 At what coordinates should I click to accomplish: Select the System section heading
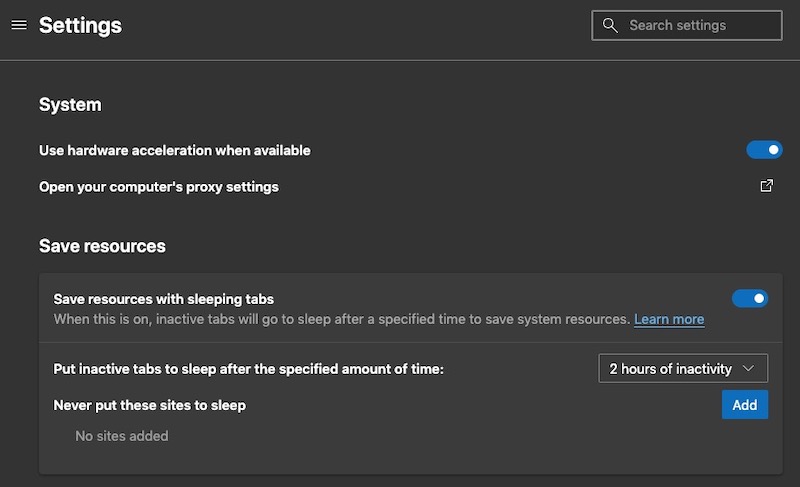point(70,105)
